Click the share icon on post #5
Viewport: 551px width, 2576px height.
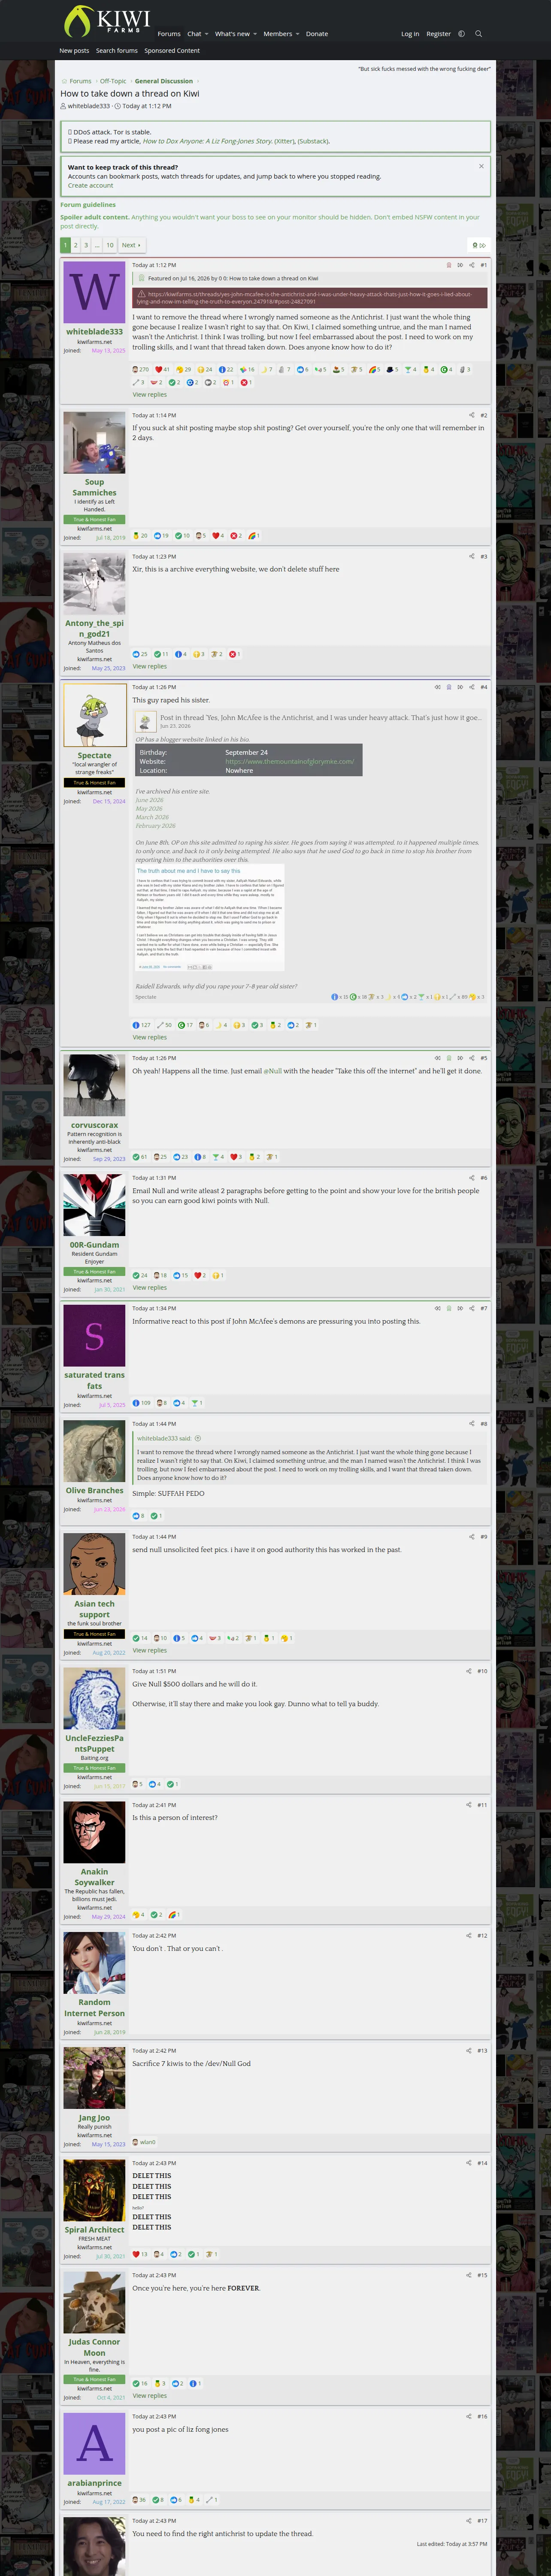[471, 1058]
